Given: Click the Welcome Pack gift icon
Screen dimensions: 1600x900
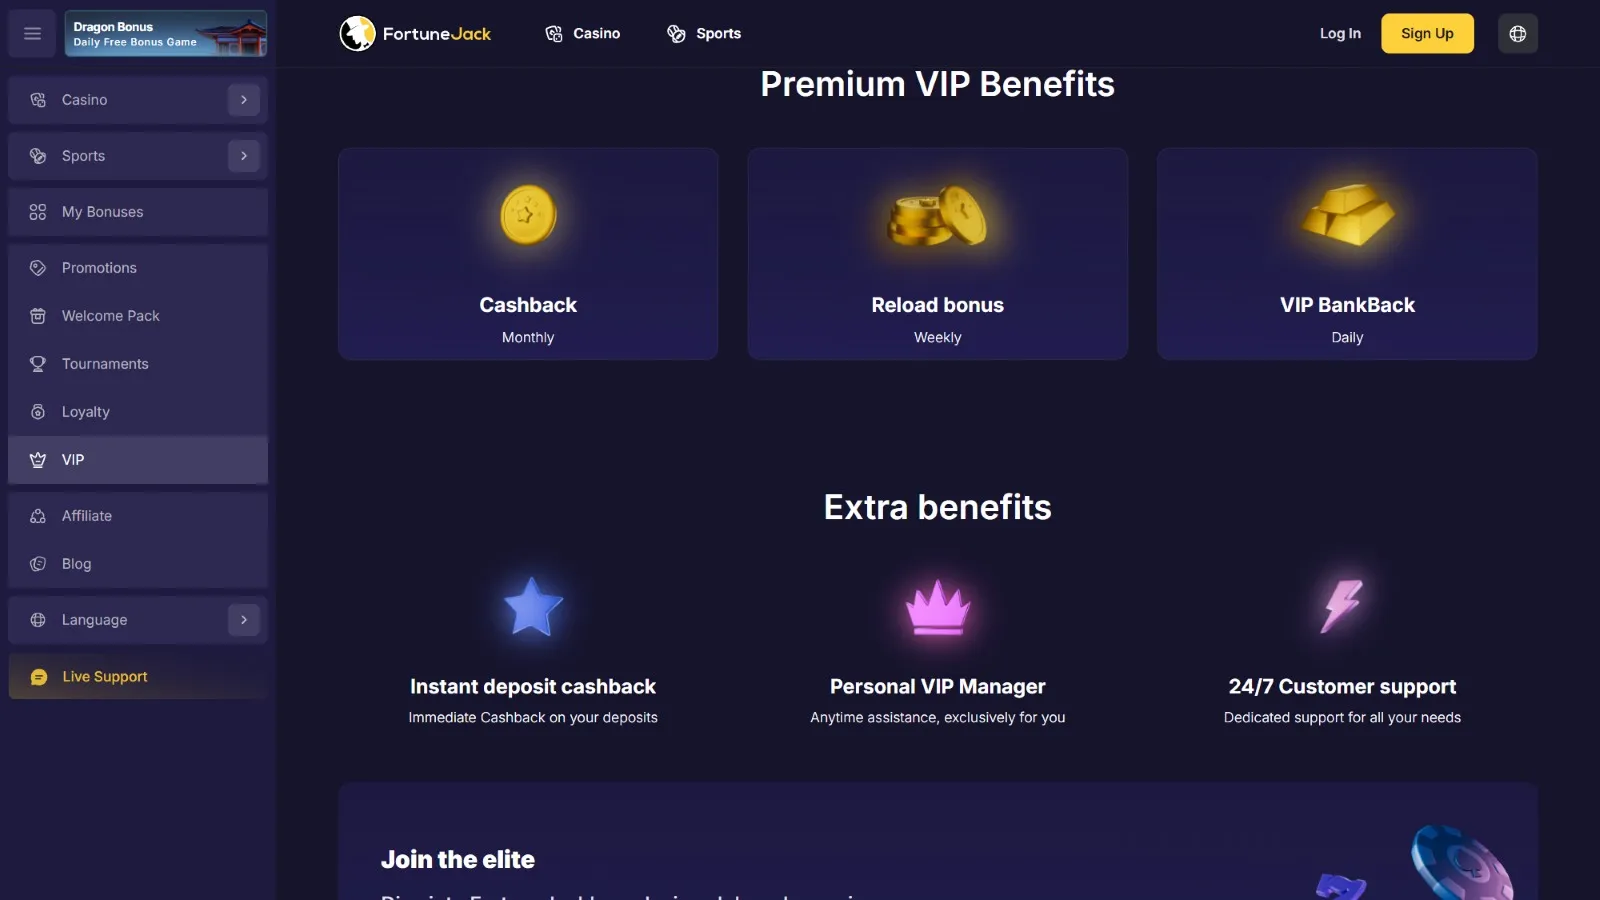Looking at the screenshot, I should tap(38, 316).
